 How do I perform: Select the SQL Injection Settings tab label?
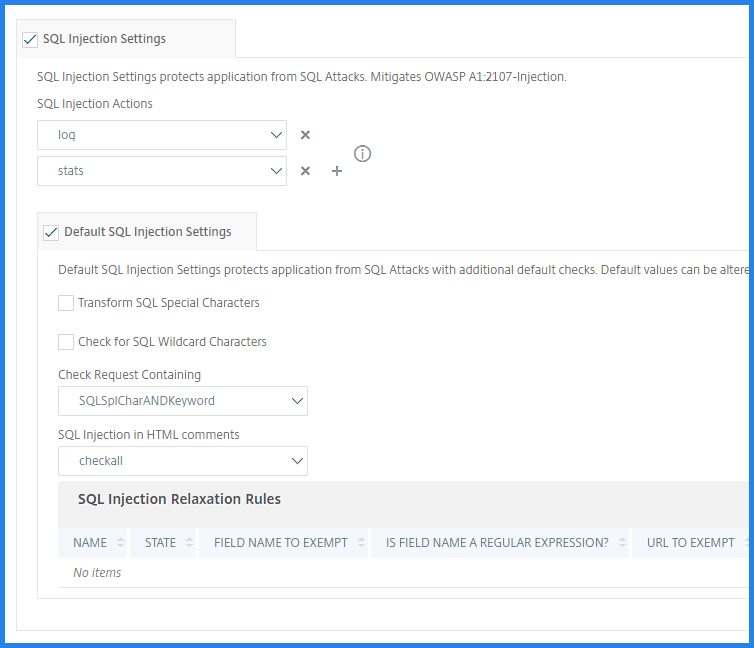(x=104, y=39)
